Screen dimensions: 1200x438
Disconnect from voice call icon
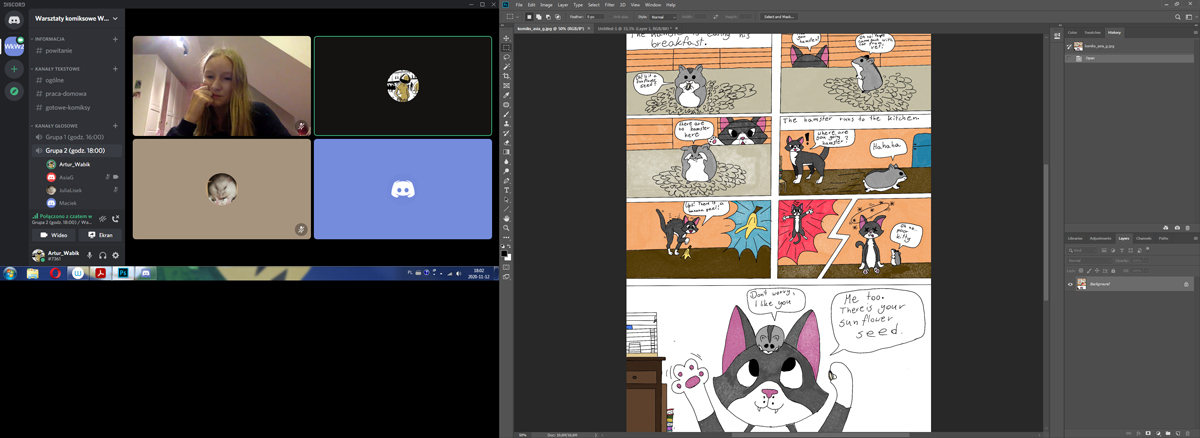116,219
